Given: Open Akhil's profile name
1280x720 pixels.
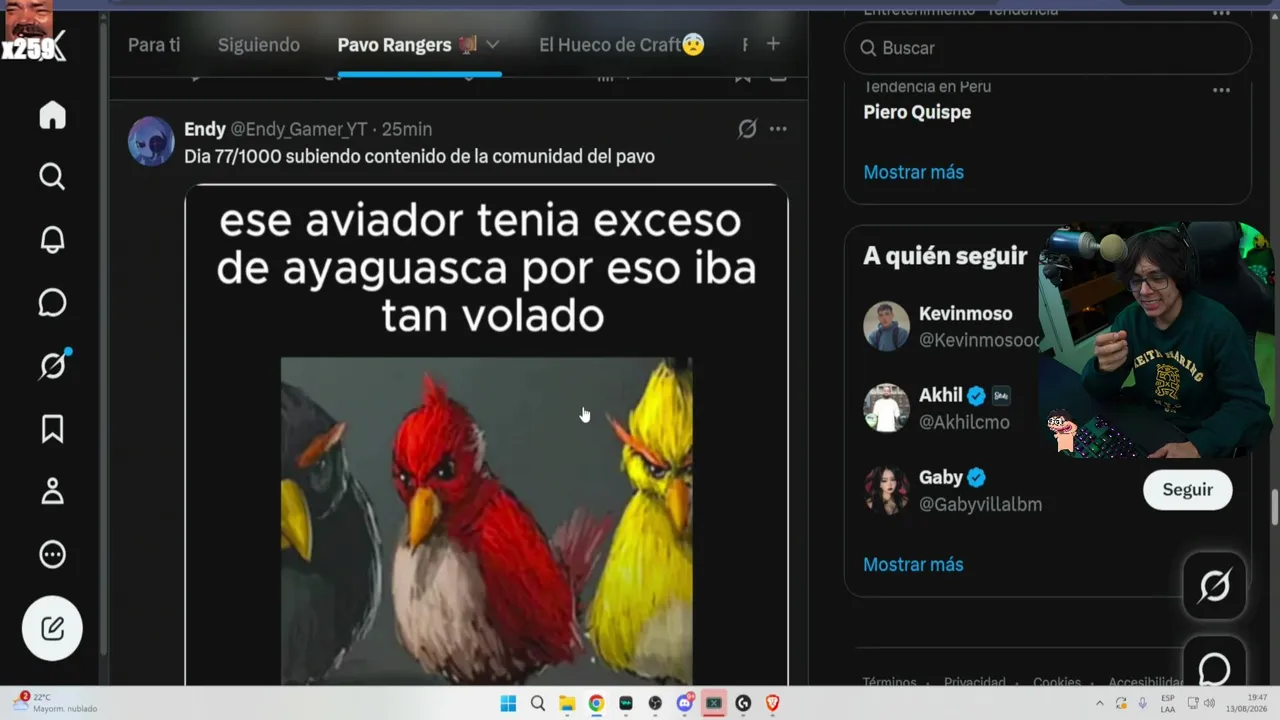Looking at the screenshot, I should tap(940, 395).
